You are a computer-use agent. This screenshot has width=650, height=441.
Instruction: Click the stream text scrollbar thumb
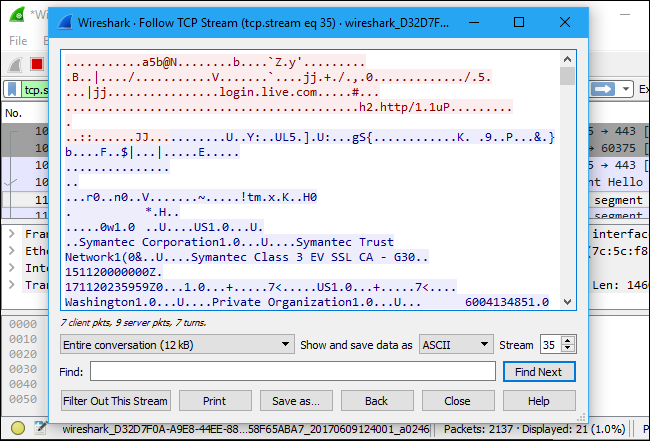point(567,76)
